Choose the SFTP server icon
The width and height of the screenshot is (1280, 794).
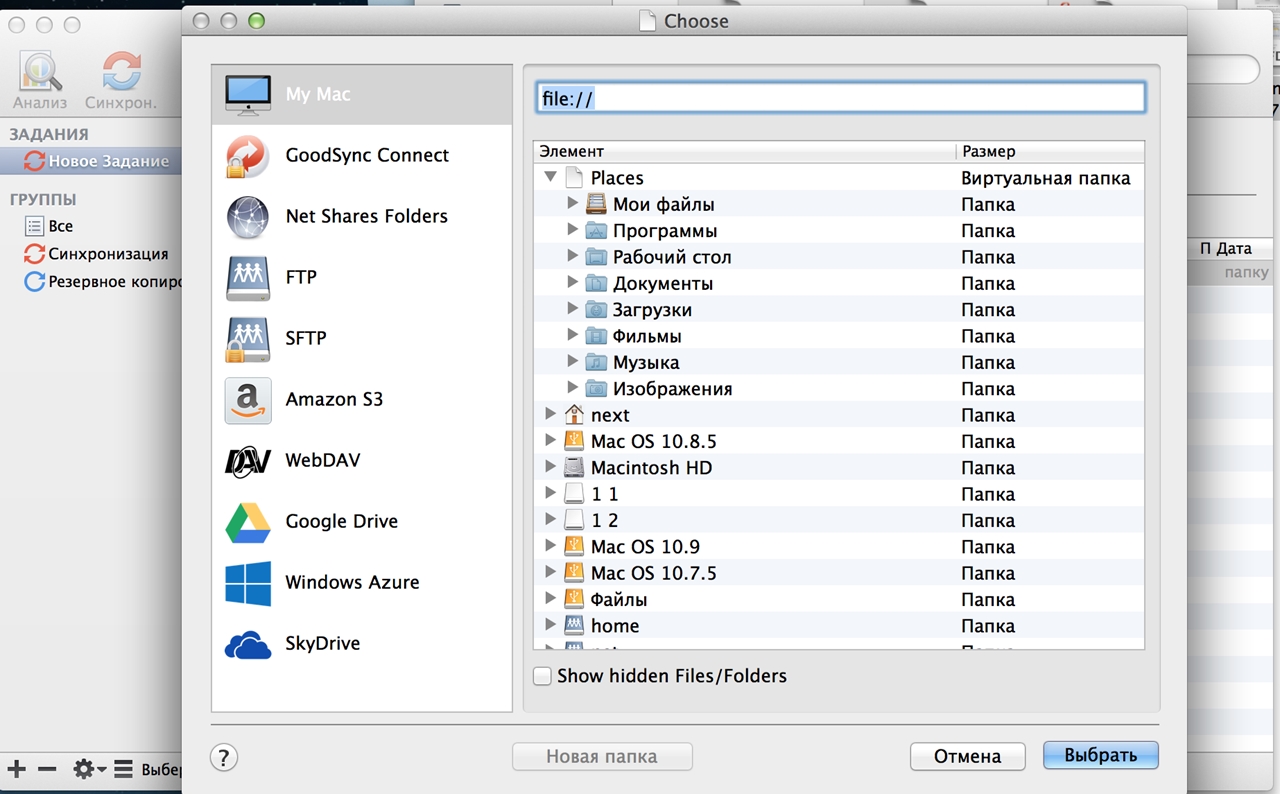point(247,339)
